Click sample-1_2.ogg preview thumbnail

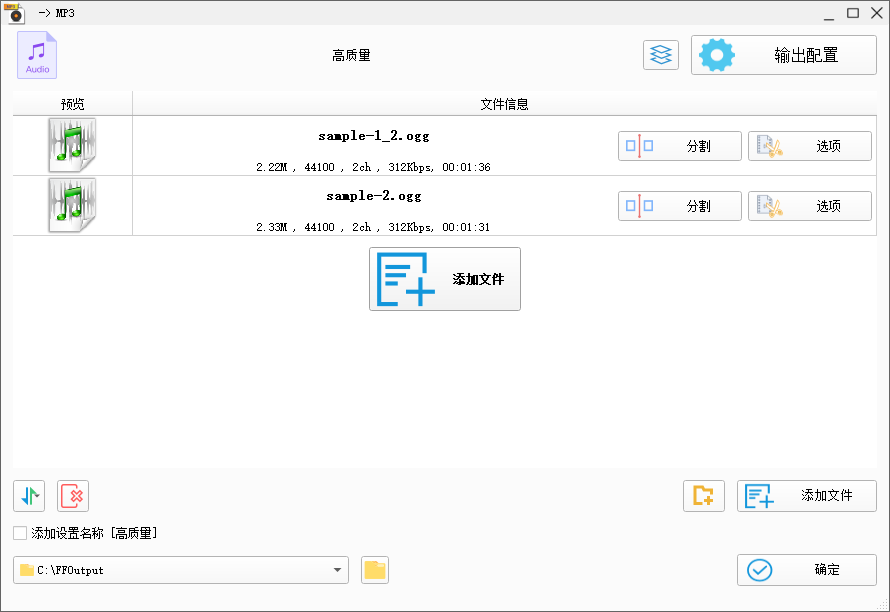(72, 145)
